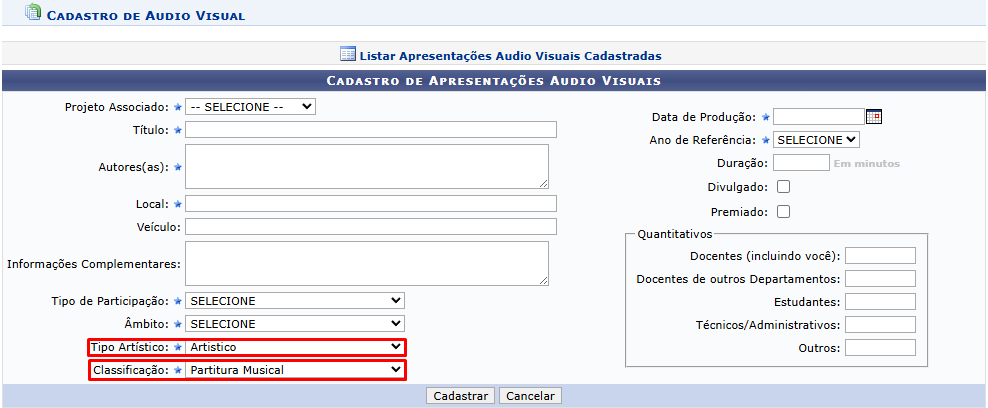
Task: Focus the Técnicos/Administrativos quantity field
Action: tap(880, 324)
